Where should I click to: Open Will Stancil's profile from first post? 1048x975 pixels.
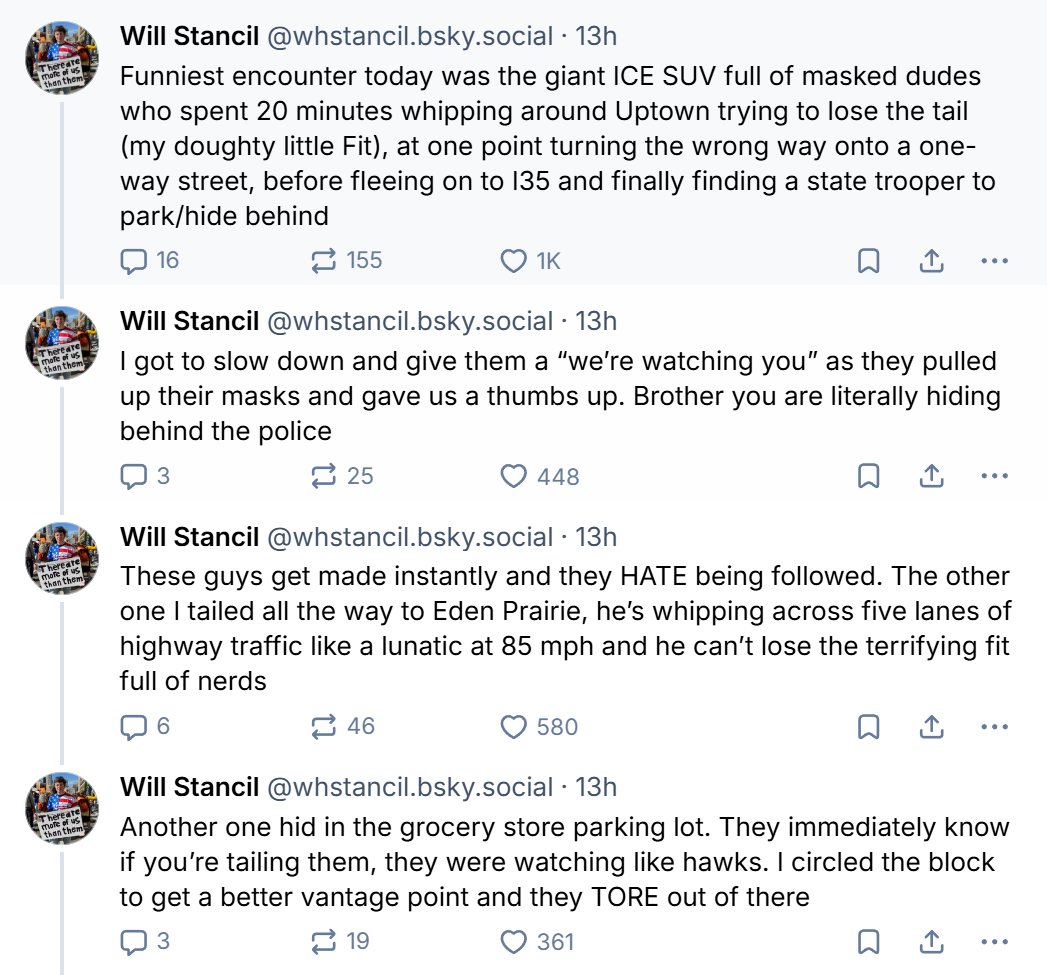click(x=189, y=37)
